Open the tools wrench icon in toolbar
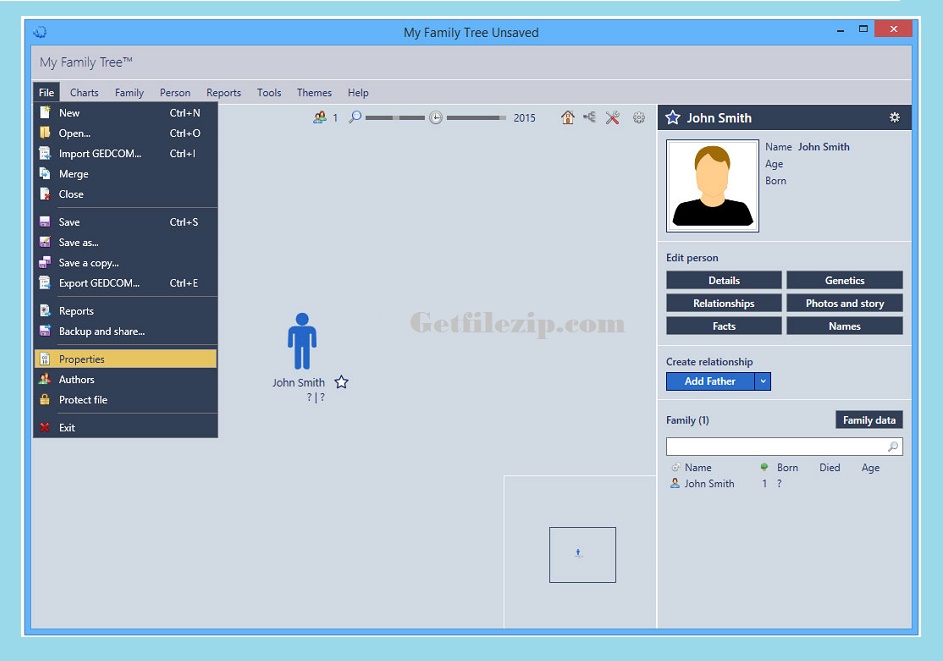 point(613,117)
